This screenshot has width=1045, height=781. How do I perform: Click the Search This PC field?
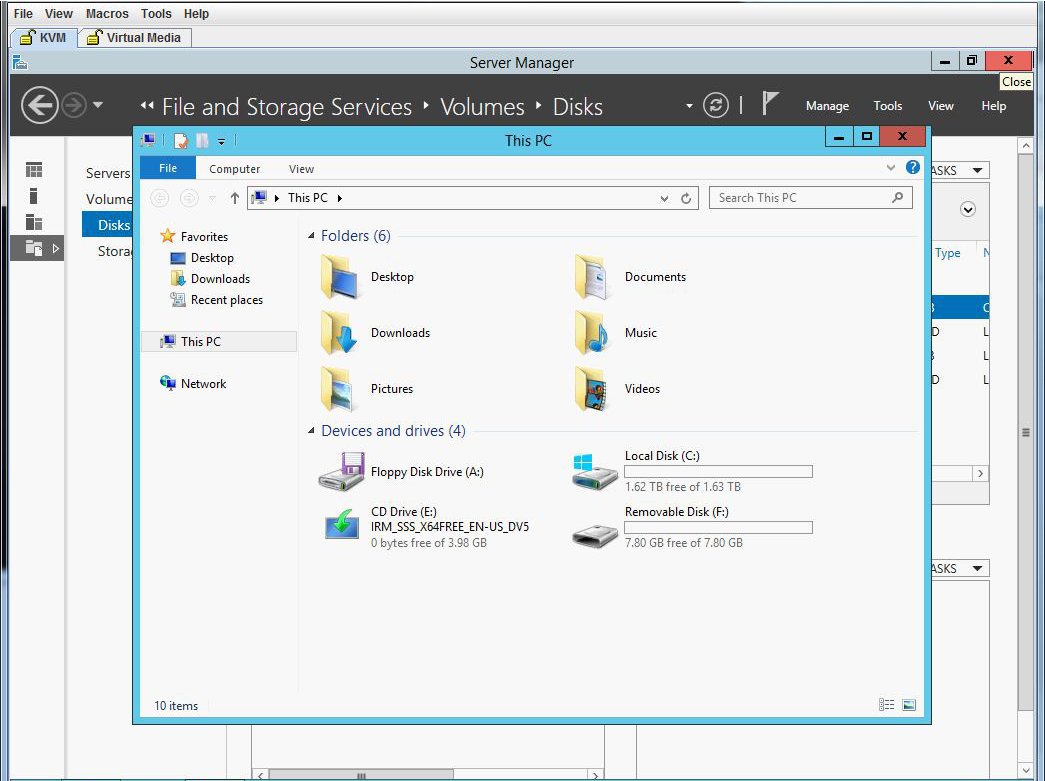click(800, 198)
